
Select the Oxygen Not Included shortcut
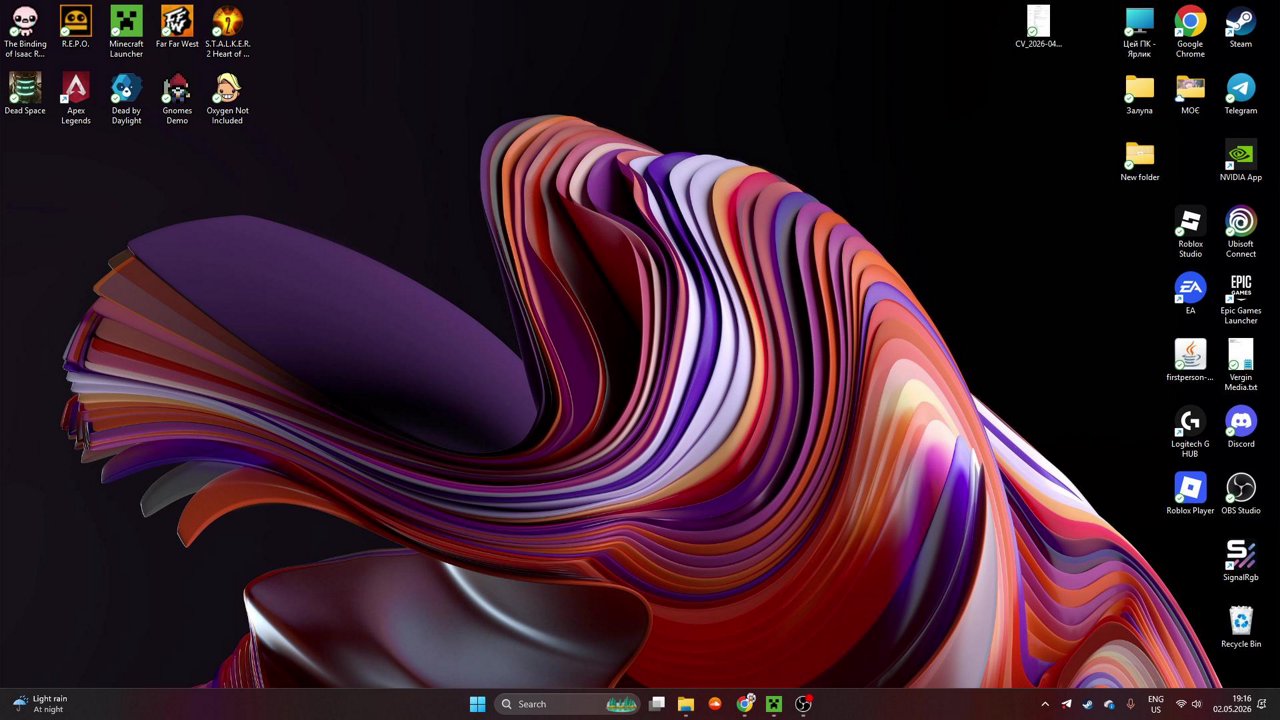(227, 98)
